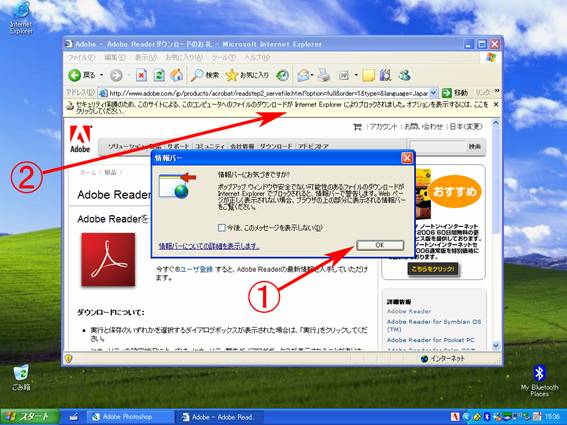The height and width of the screenshot is (425, 567).
Task: Click the green Go arrow button
Action: 447,93
